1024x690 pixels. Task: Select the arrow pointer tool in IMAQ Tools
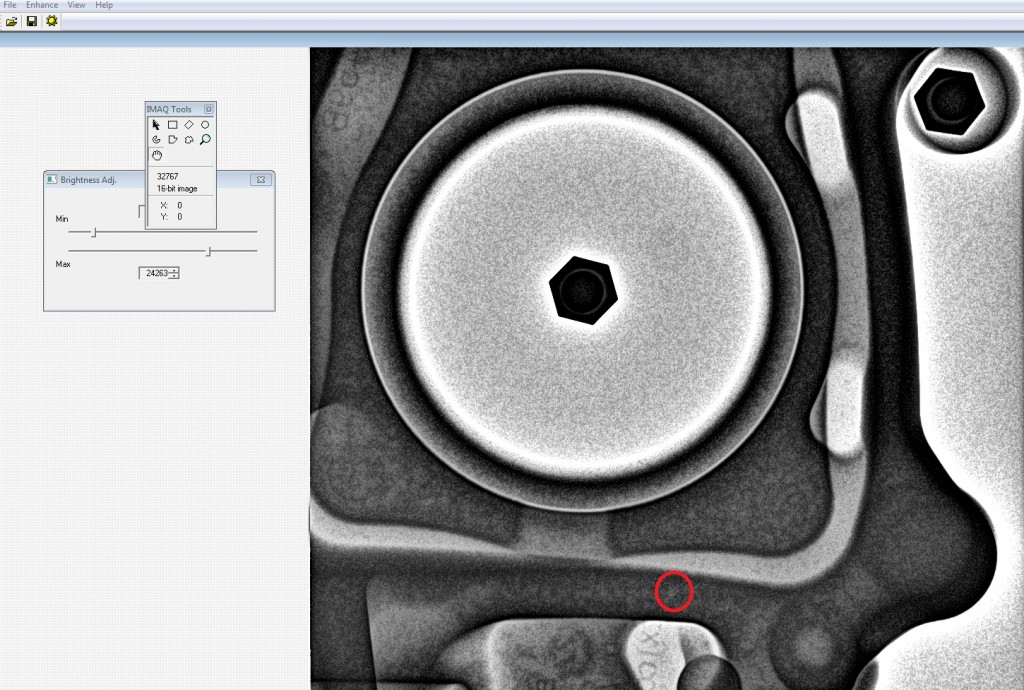pos(156,125)
